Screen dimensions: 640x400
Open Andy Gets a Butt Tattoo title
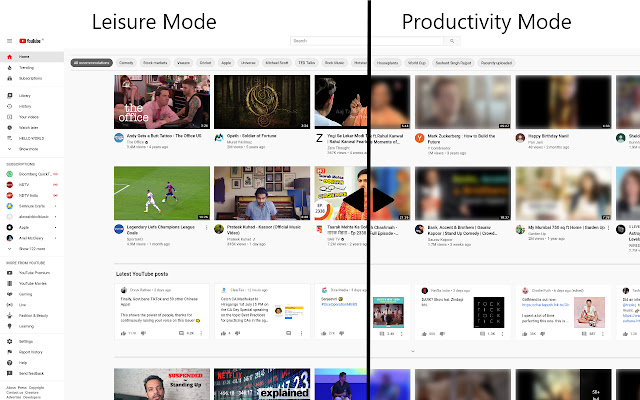[164, 136]
